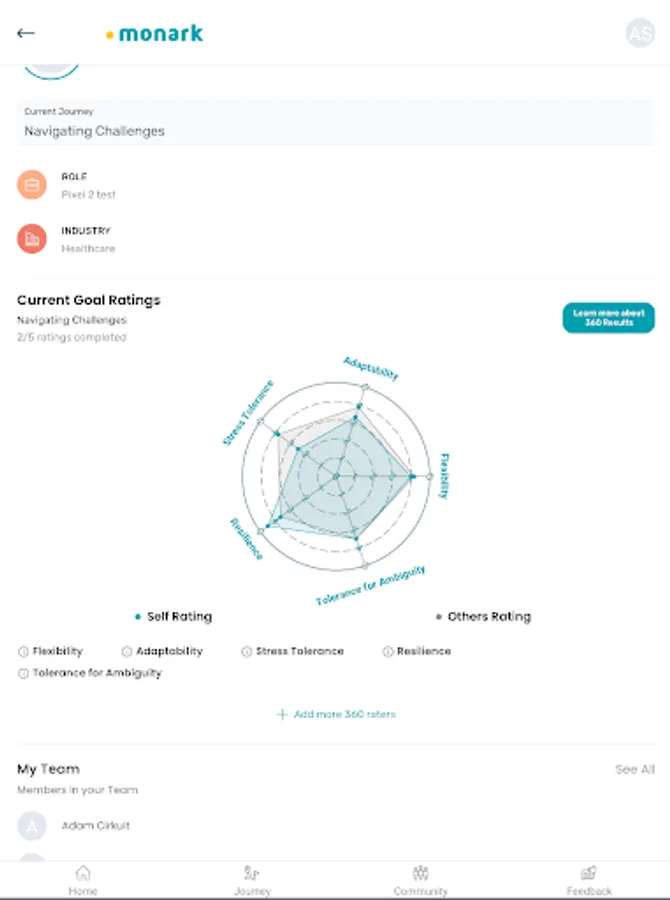Open the Feedback tab

tap(589, 879)
